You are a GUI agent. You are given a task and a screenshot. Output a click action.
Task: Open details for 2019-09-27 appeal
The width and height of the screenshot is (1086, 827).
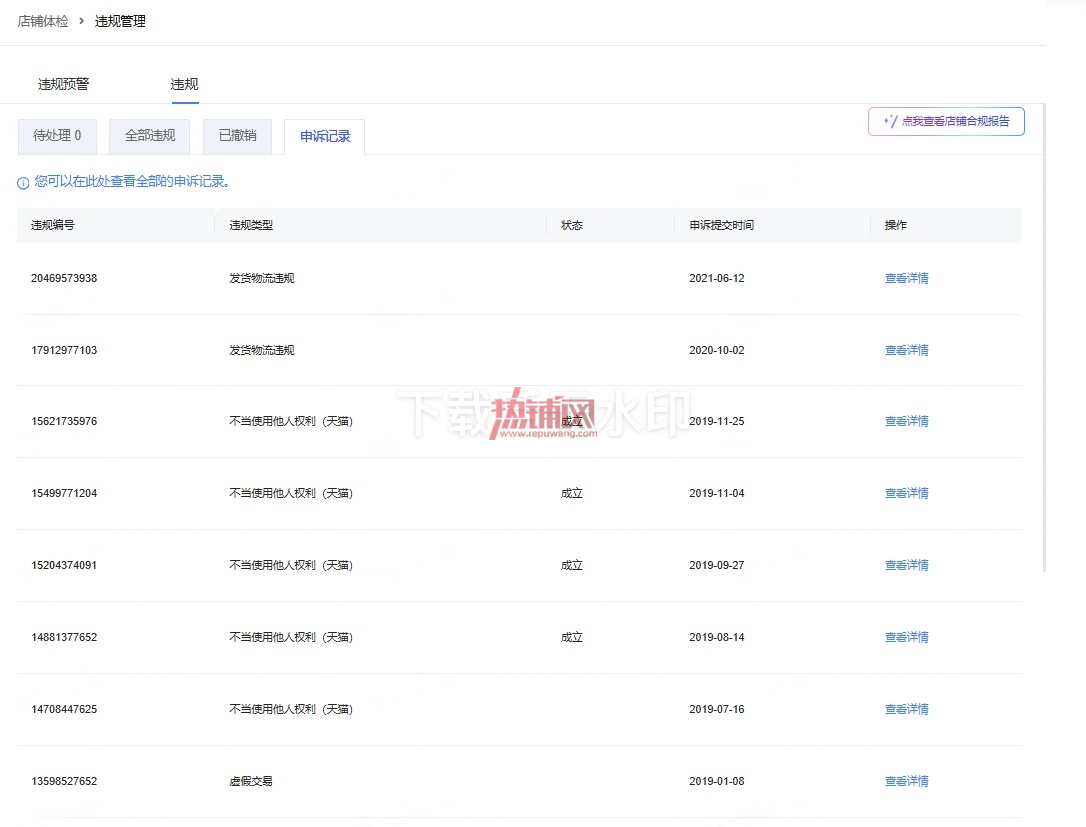[x=907, y=565]
